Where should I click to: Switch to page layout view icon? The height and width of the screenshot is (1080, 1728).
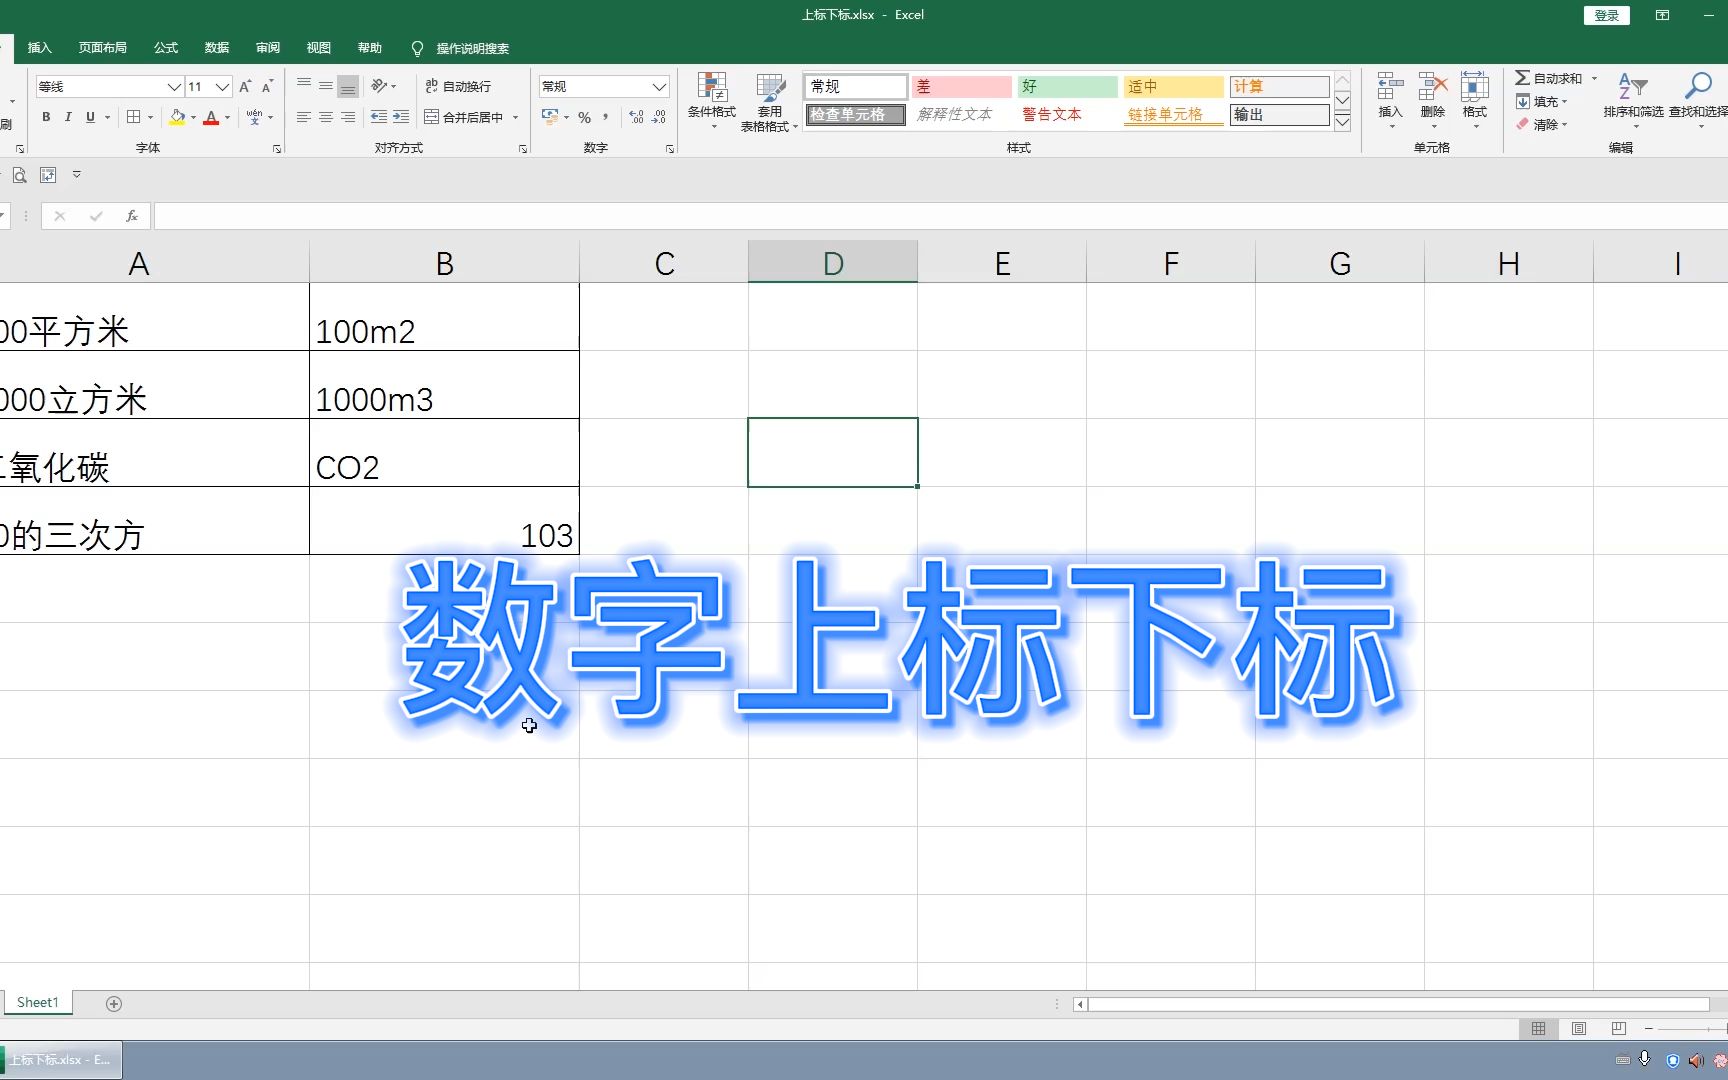1579,1028
